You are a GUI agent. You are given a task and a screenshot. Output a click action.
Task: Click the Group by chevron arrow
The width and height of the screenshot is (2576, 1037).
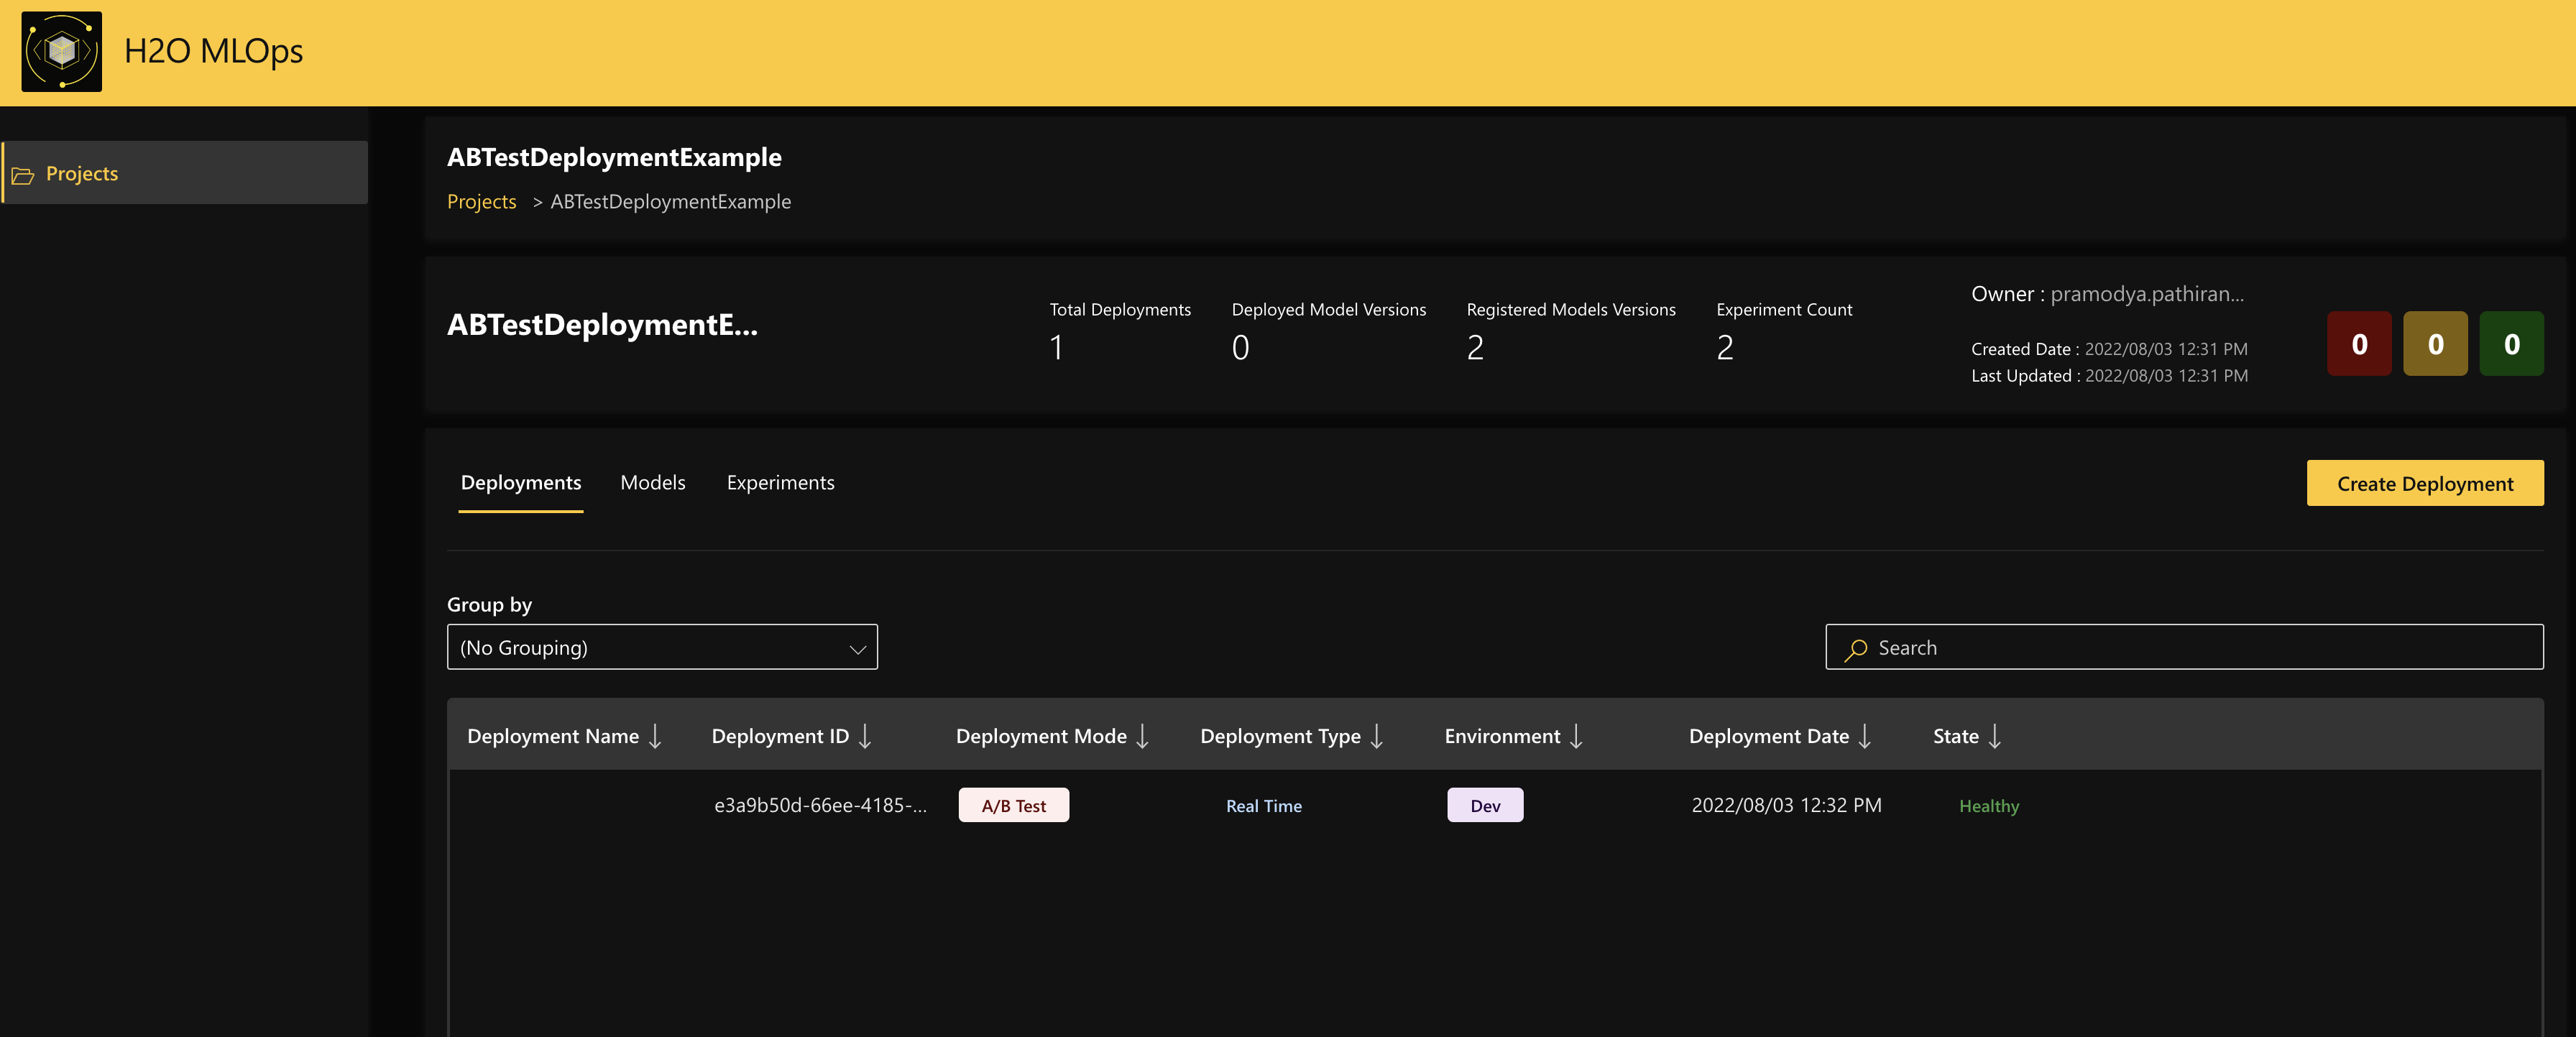pos(857,649)
